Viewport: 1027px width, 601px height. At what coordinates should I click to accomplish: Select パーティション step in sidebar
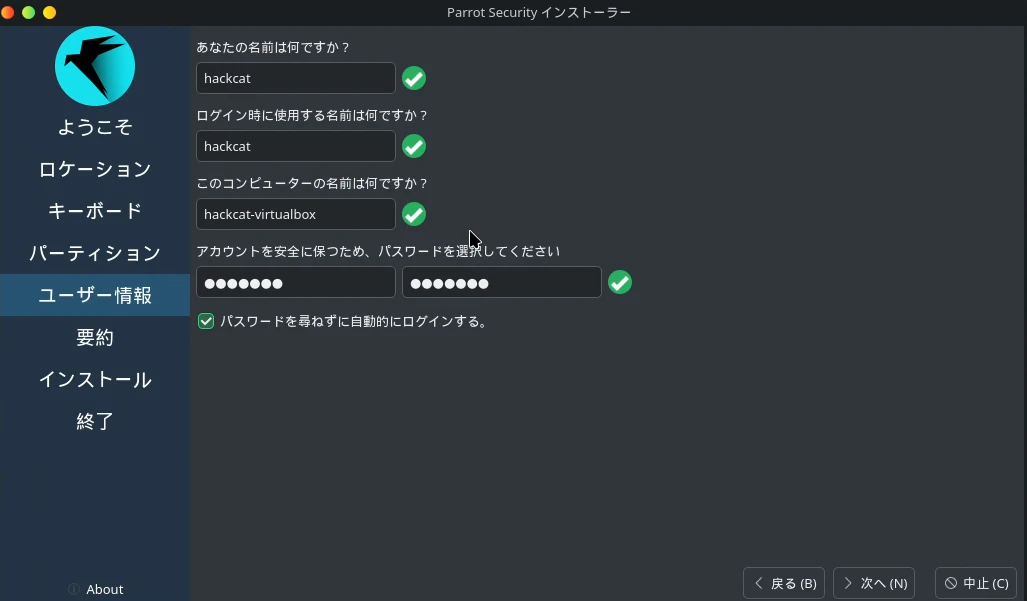tap(95, 253)
